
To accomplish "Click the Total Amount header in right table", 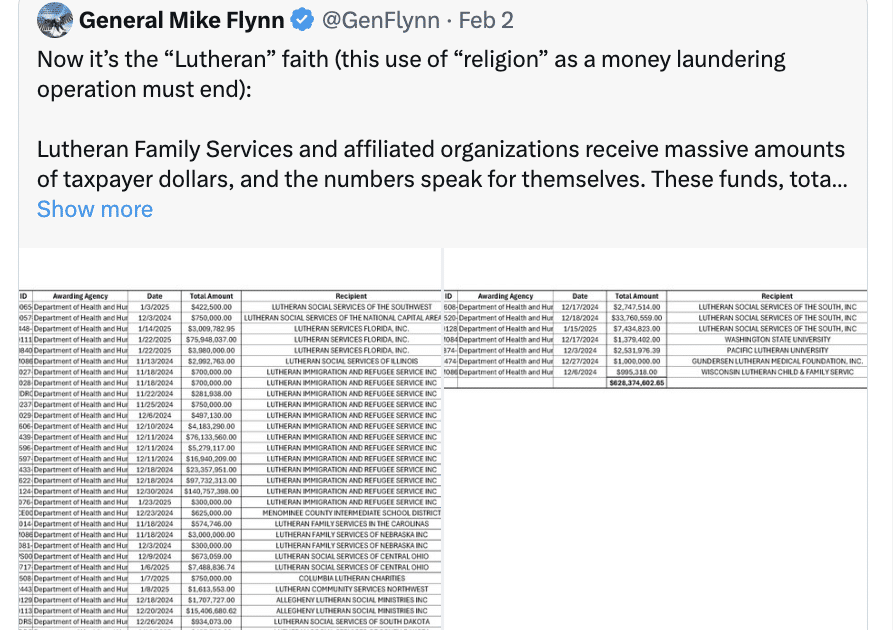I will click(637, 296).
